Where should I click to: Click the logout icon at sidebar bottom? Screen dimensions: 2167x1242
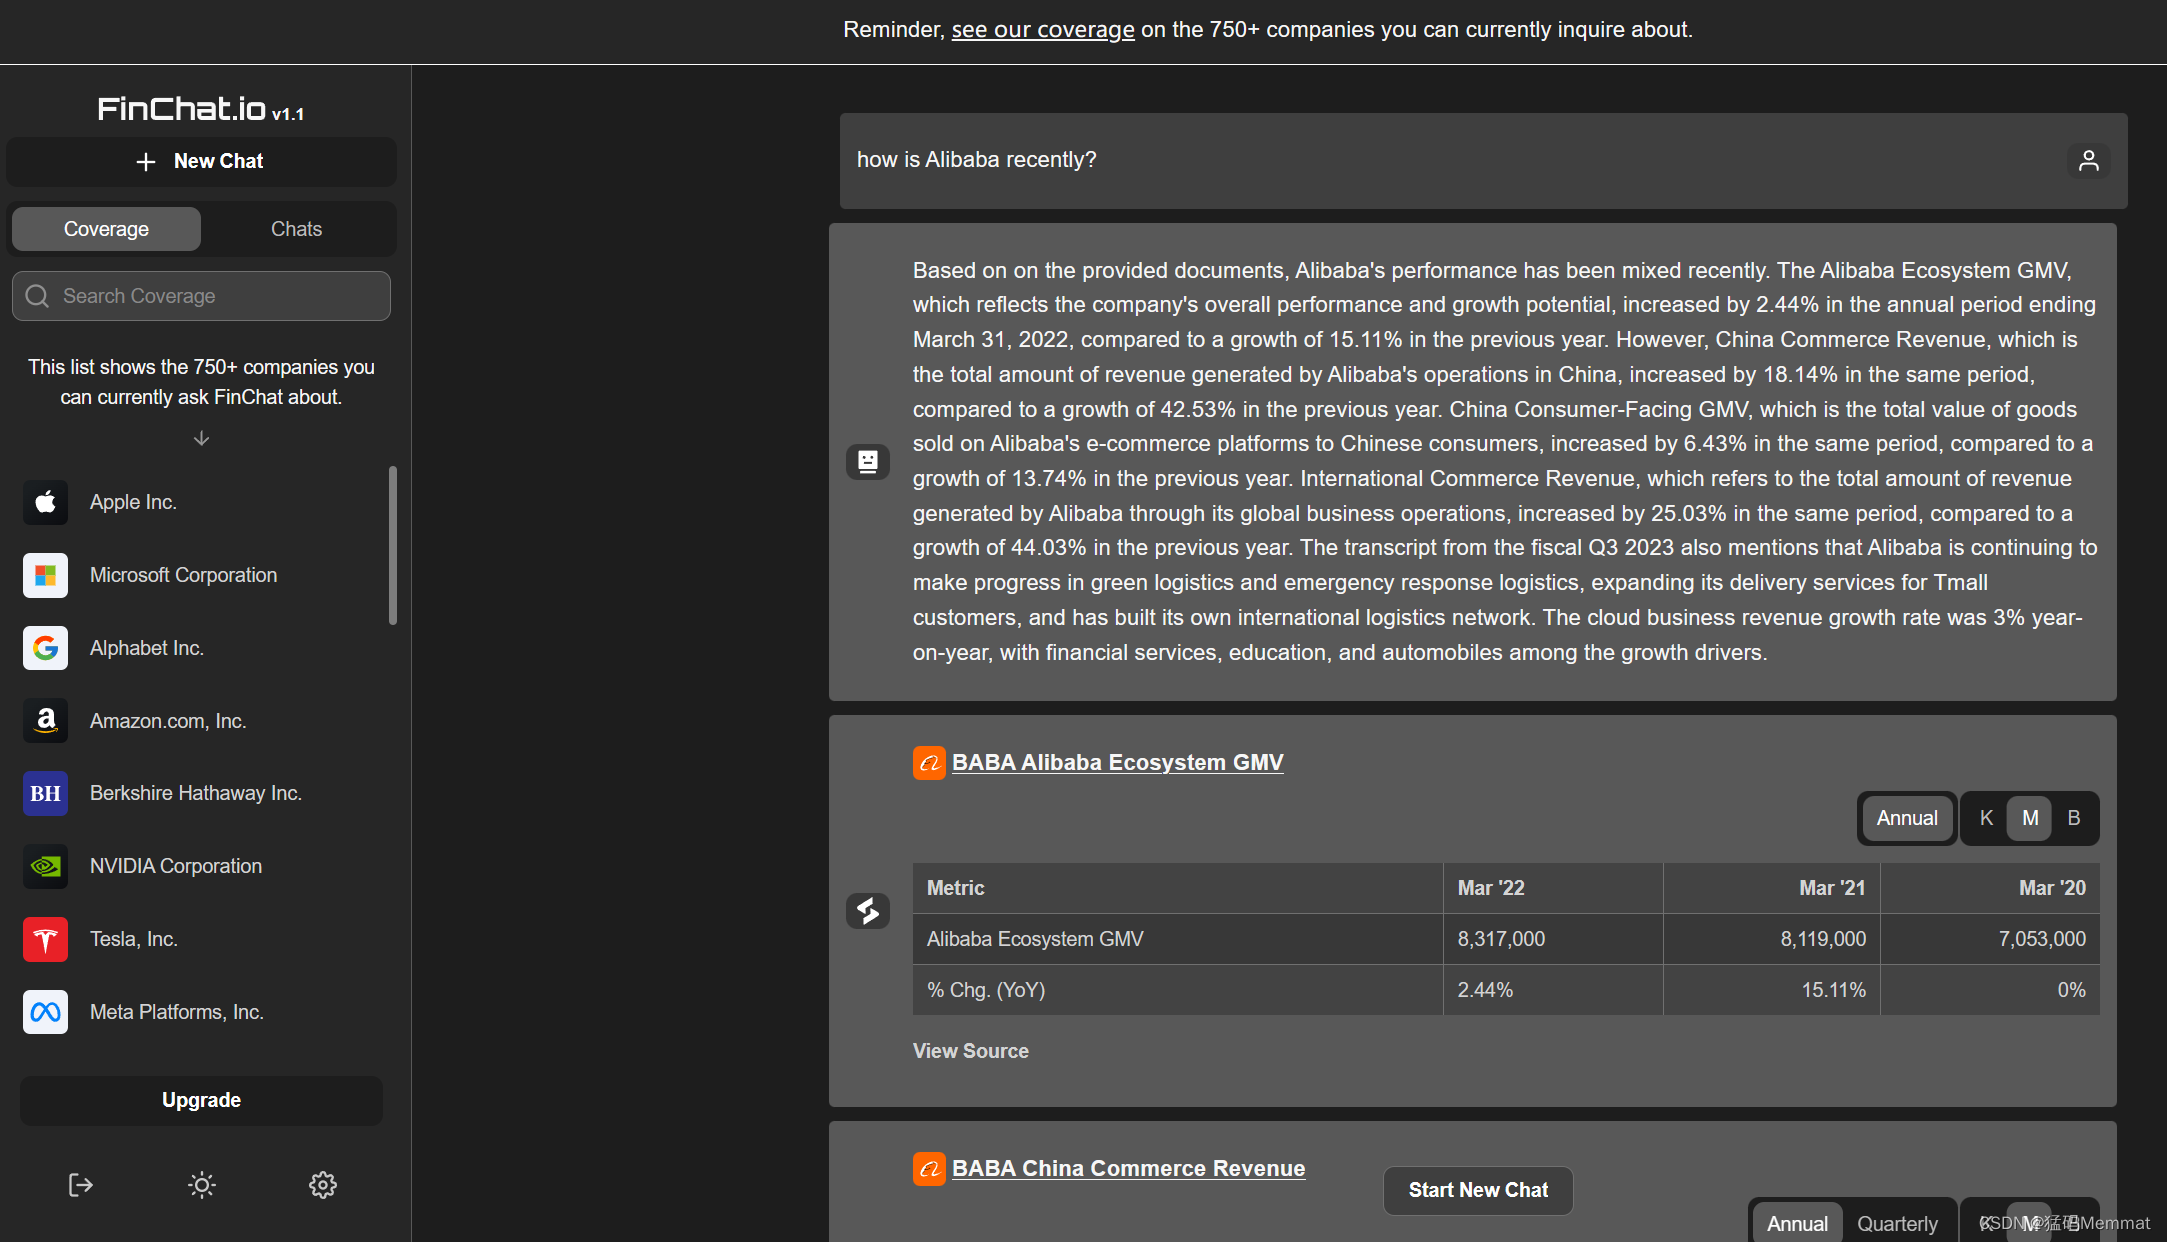pos(80,1185)
